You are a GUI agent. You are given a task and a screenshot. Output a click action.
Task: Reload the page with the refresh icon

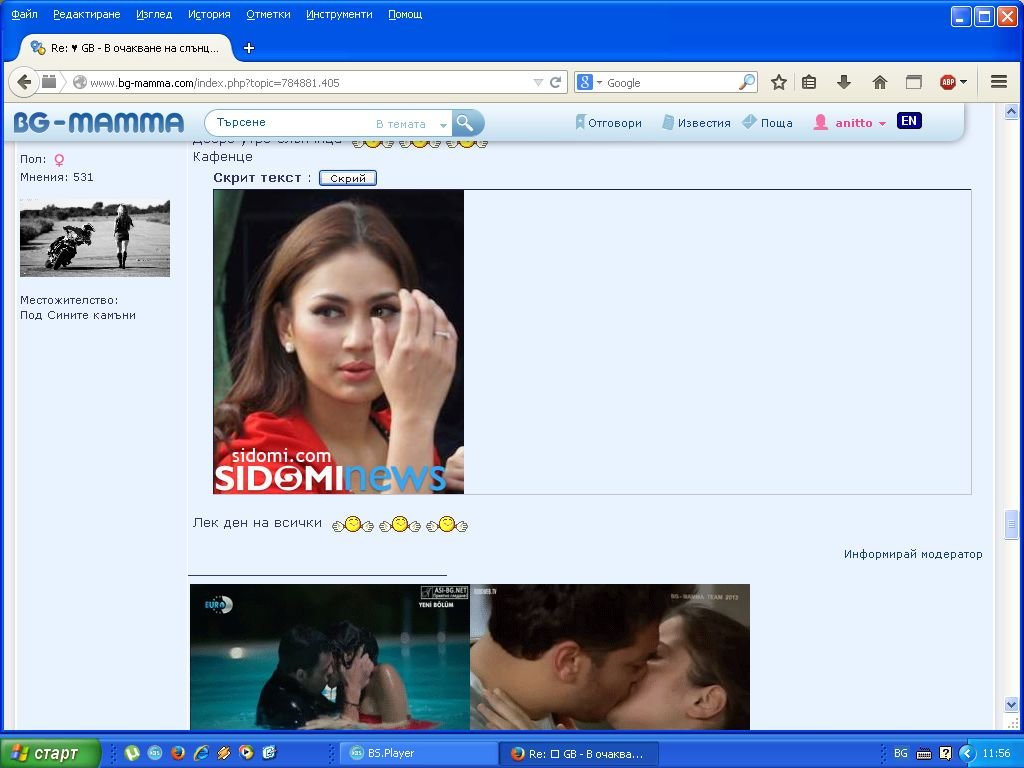pyautogui.click(x=556, y=83)
